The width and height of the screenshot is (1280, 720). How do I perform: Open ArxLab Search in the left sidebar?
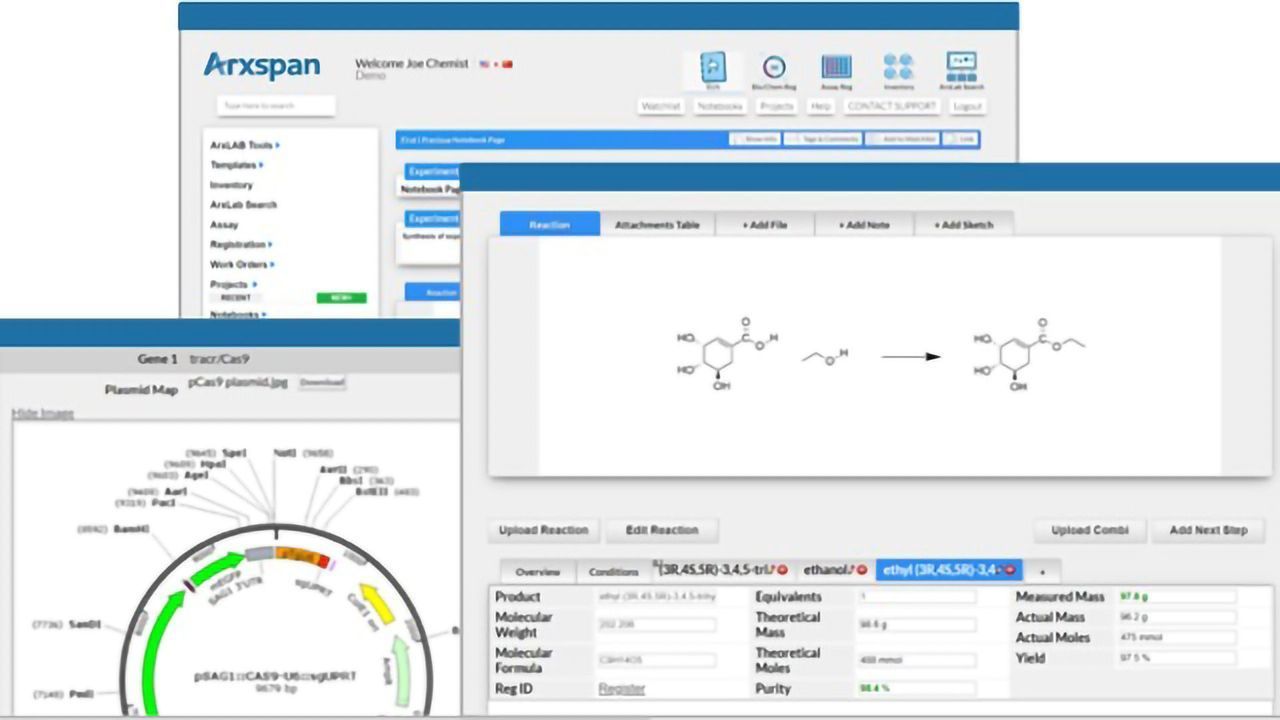coord(243,205)
